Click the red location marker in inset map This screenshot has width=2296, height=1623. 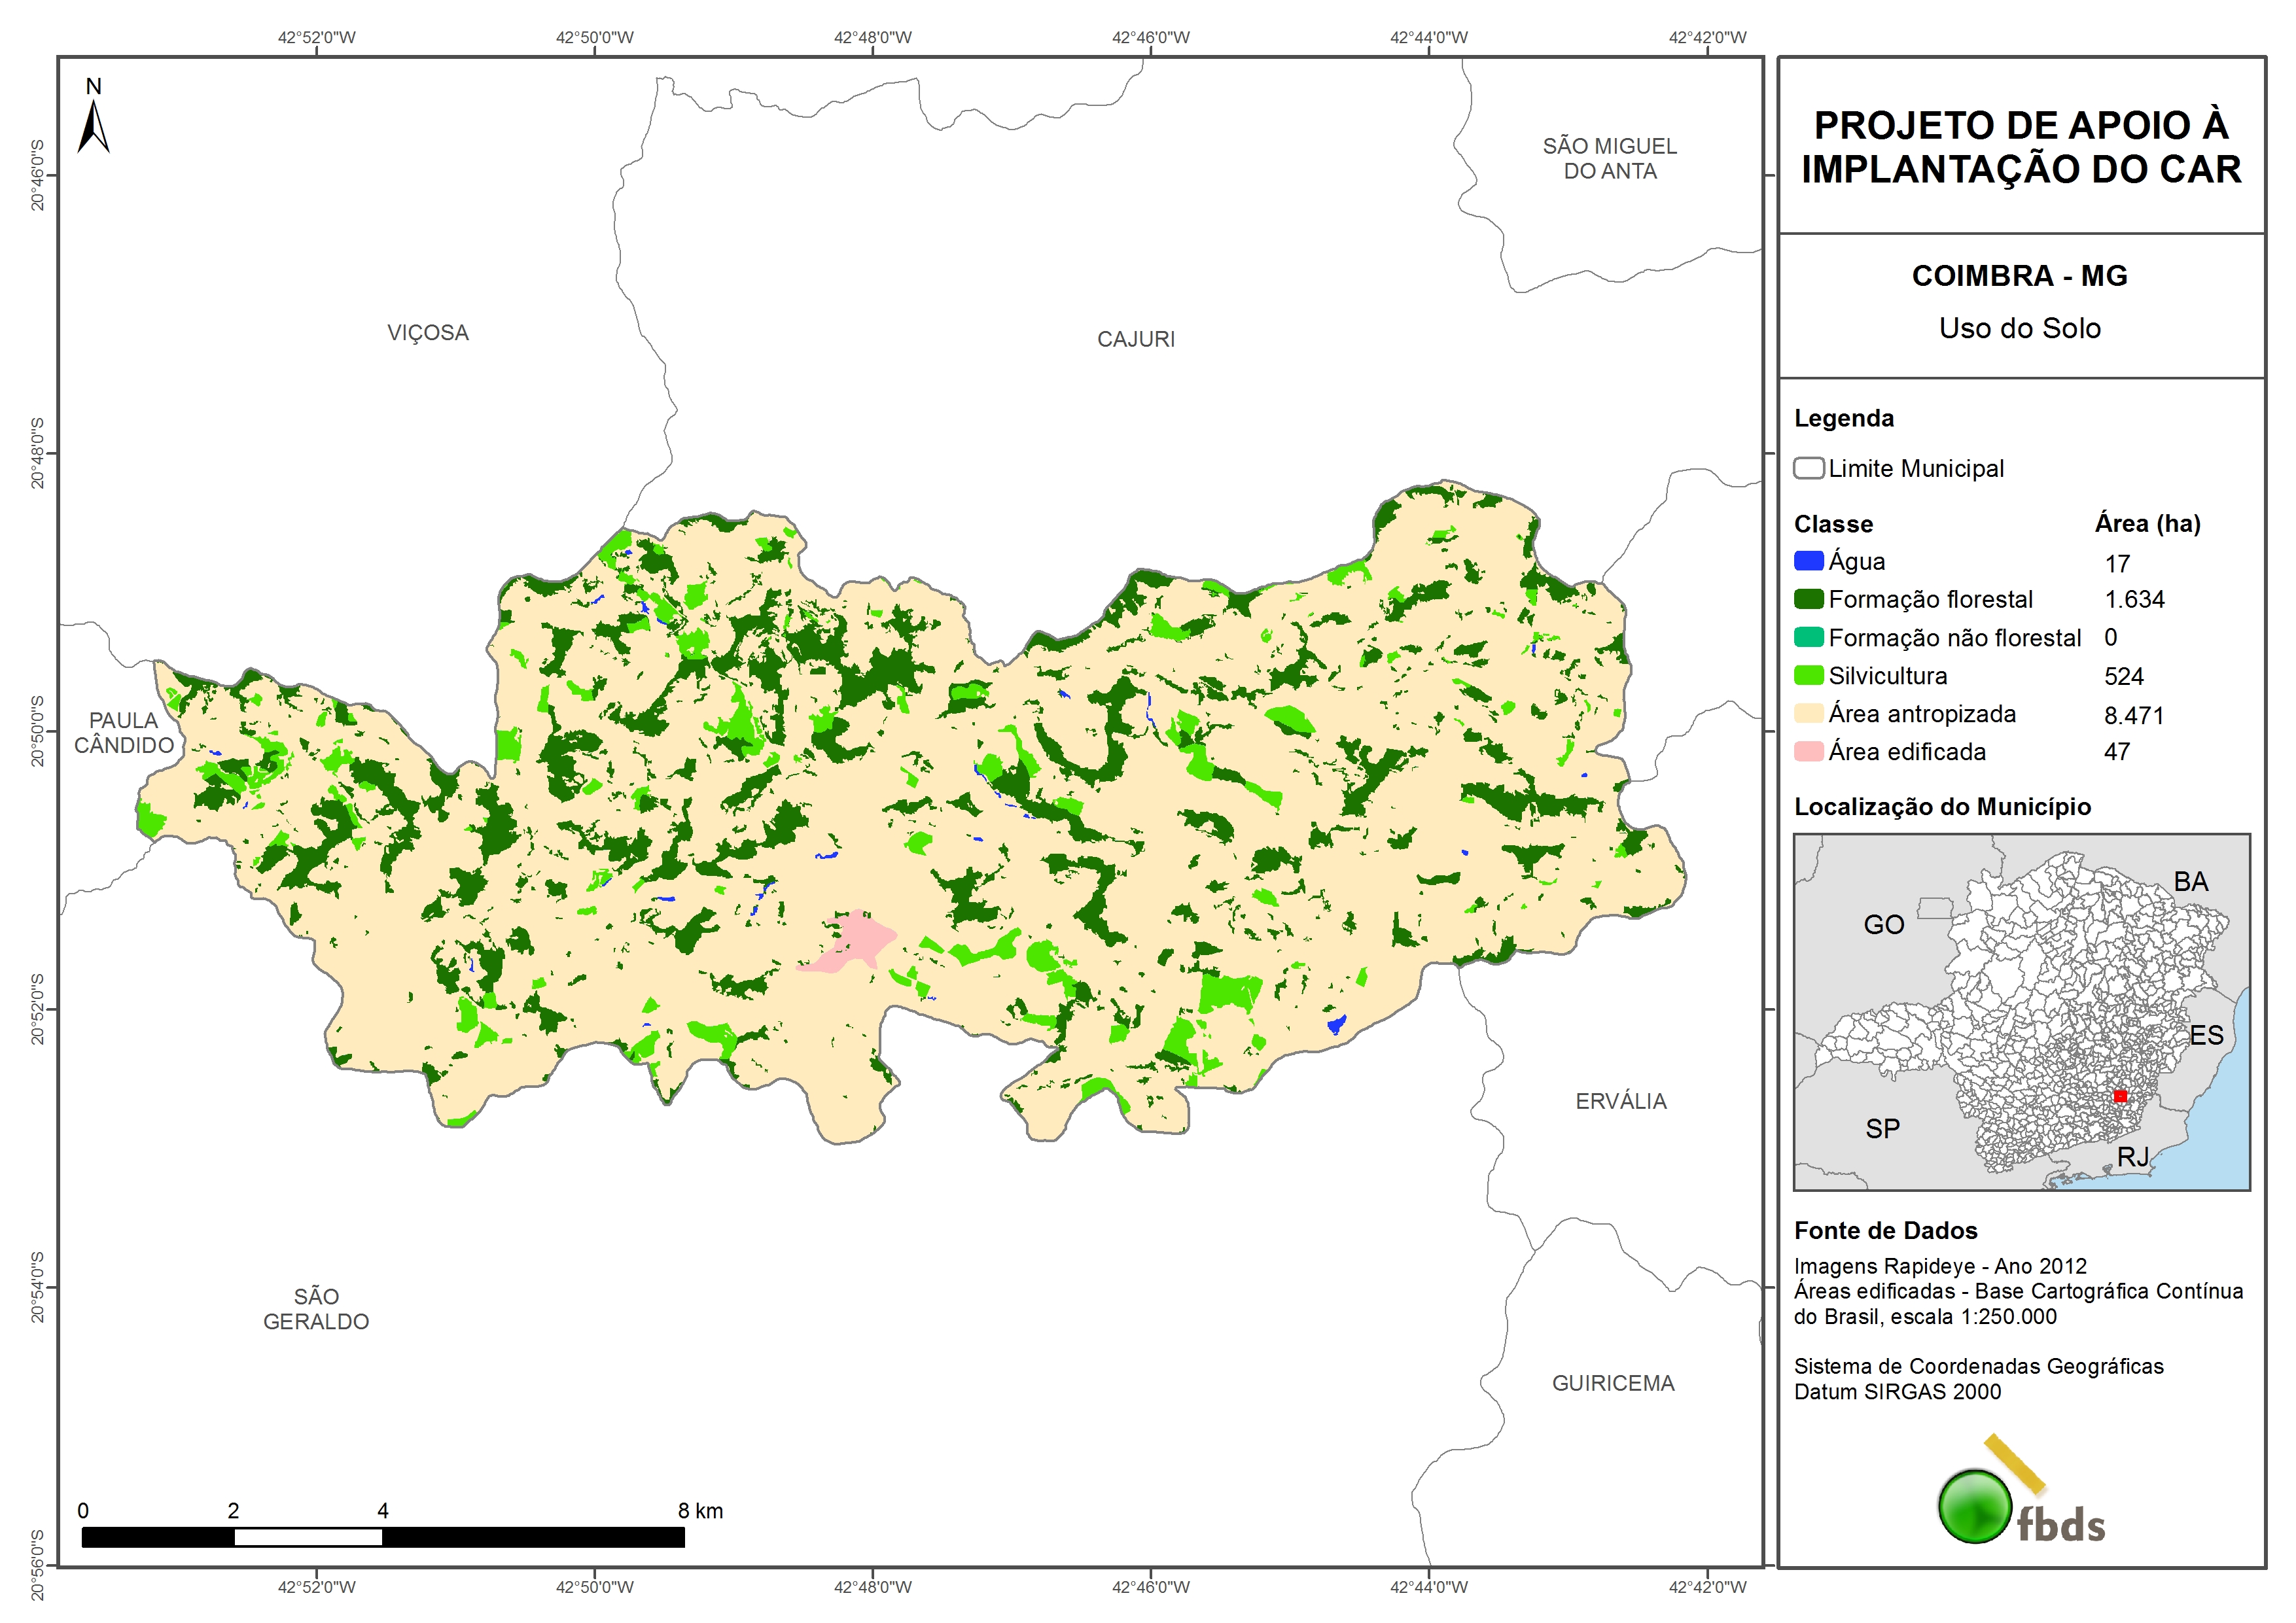click(x=2120, y=1096)
